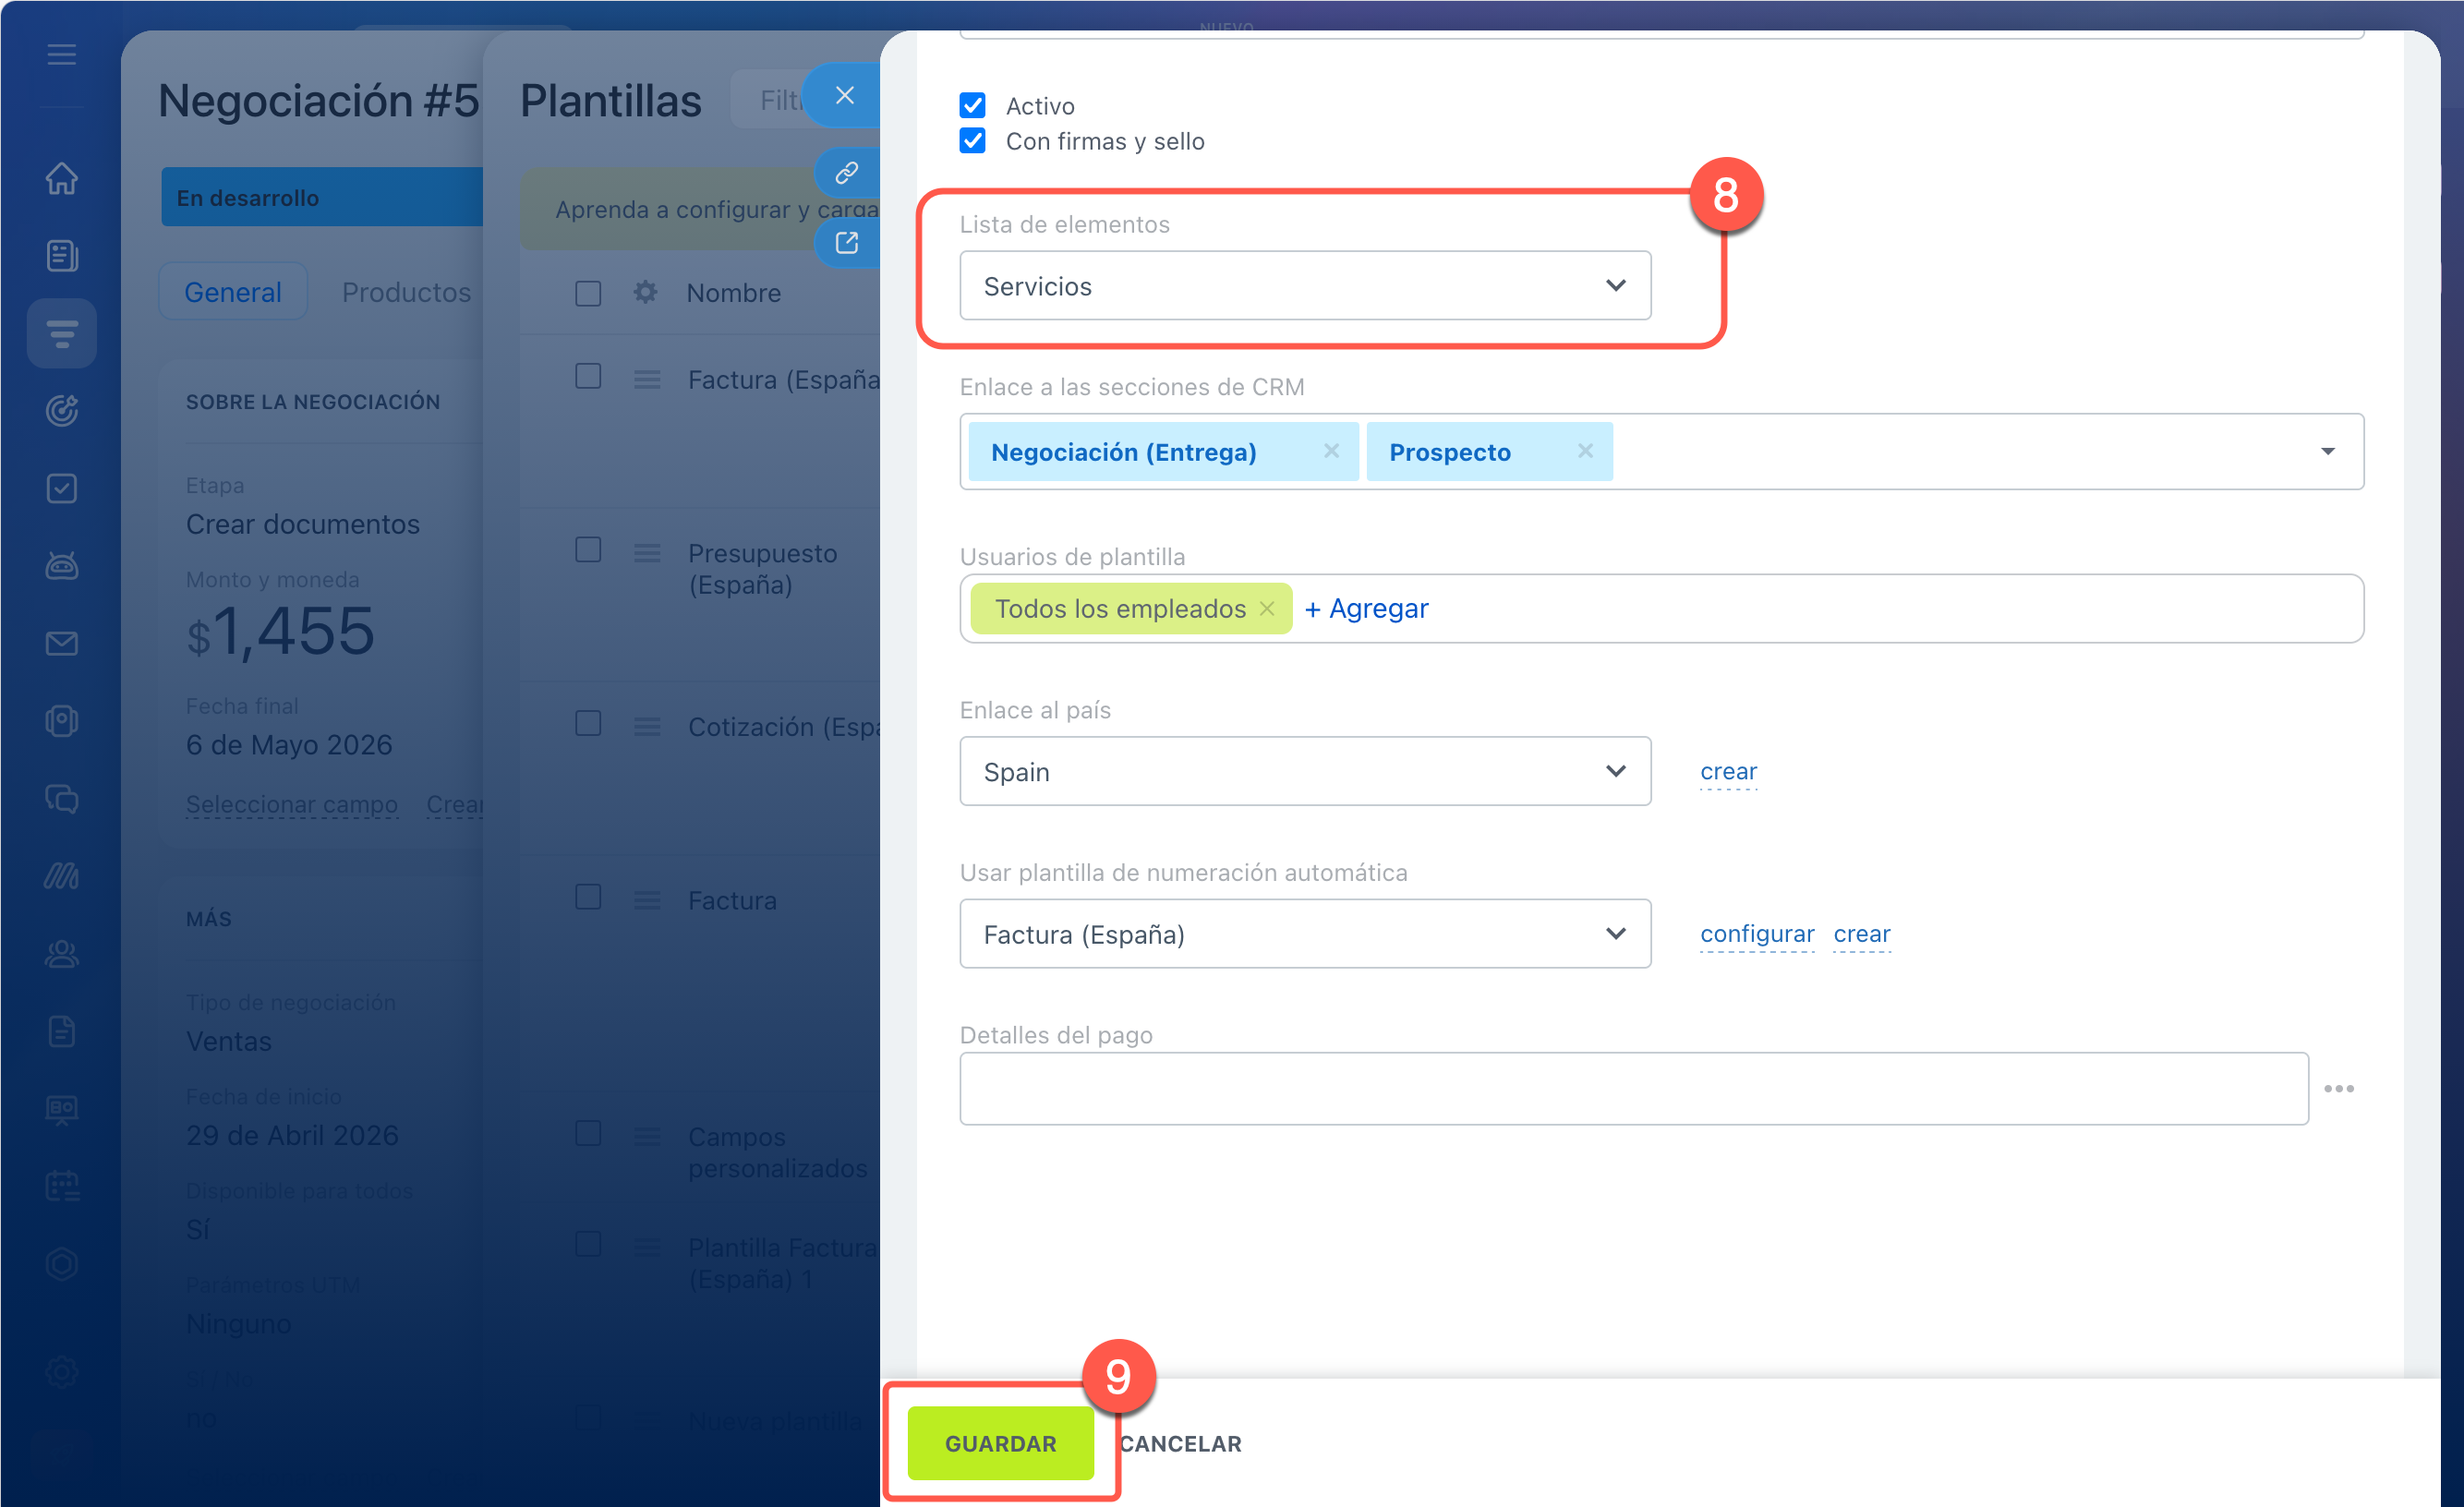
Task: Open the Lista de elementos dropdown
Action: click(x=1304, y=286)
